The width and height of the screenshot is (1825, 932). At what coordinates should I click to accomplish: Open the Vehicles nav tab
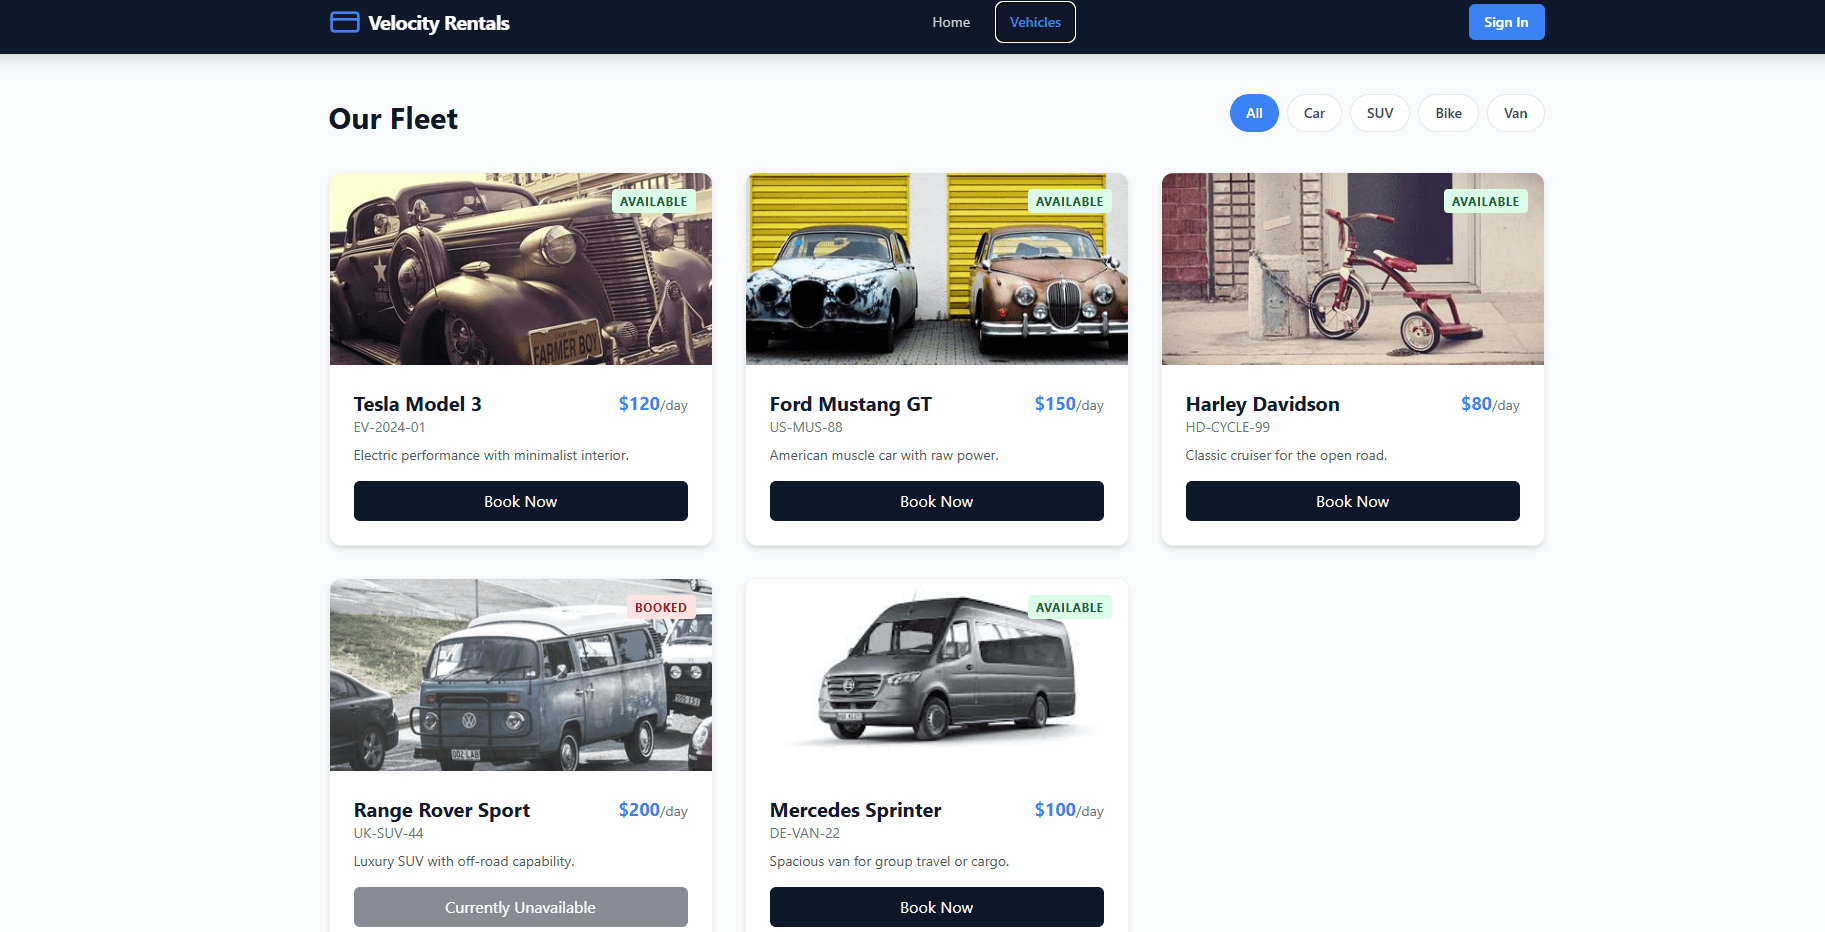pyautogui.click(x=1035, y=22)
